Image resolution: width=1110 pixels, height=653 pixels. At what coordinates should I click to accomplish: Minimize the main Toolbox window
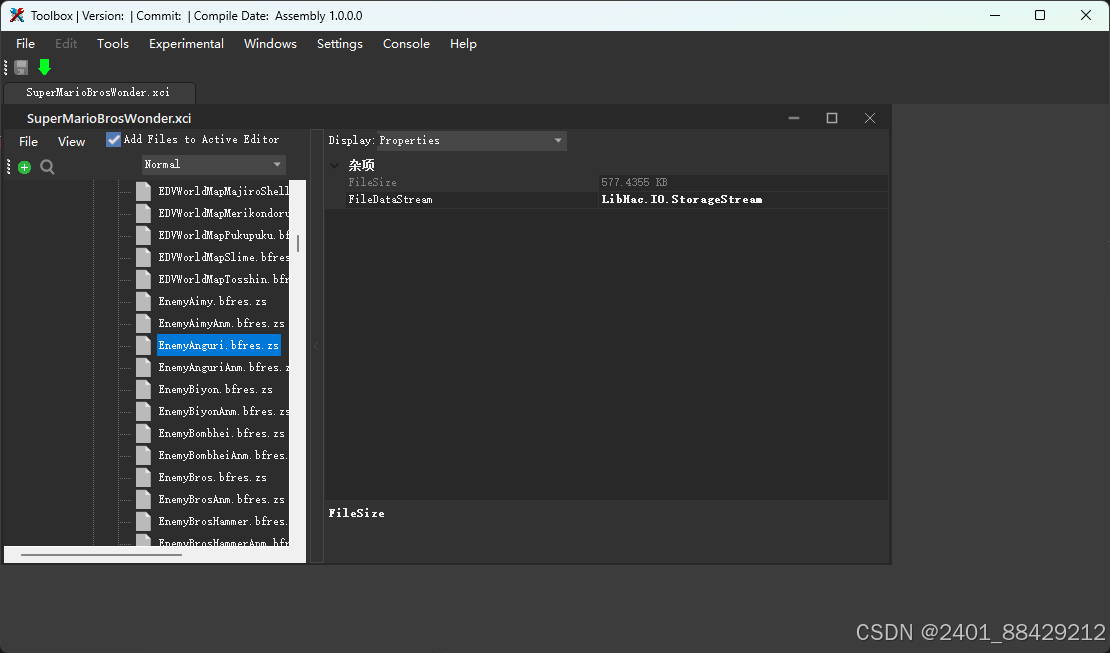[995, 15]
